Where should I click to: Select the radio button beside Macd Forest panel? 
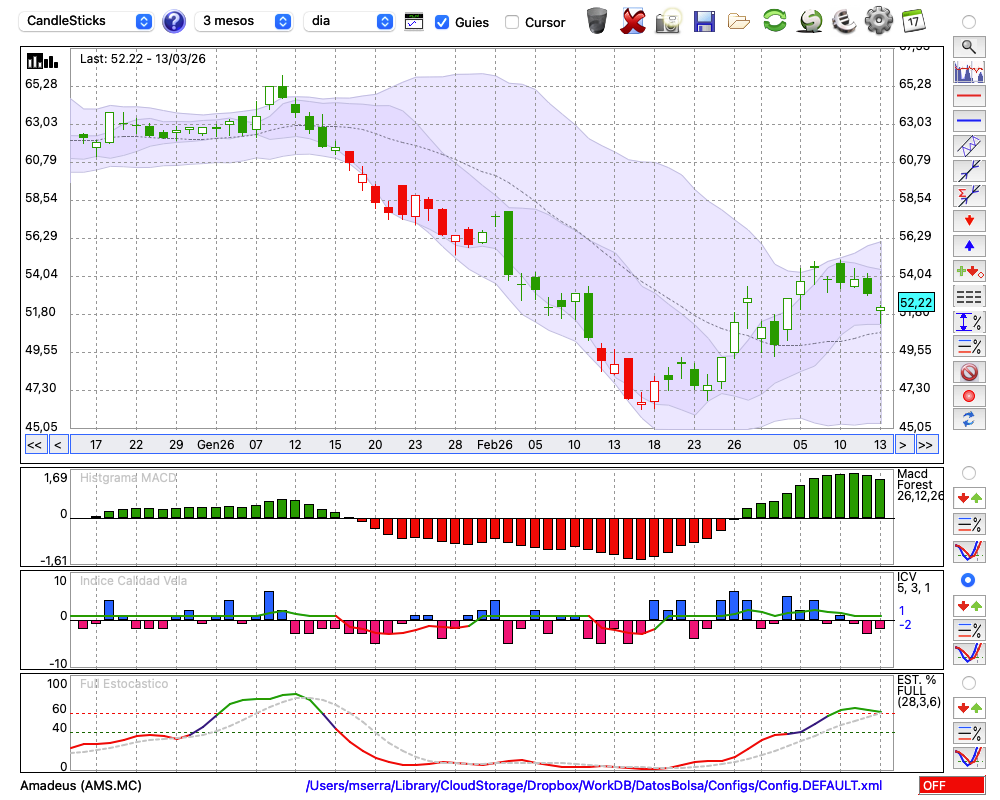coord(968,472)
